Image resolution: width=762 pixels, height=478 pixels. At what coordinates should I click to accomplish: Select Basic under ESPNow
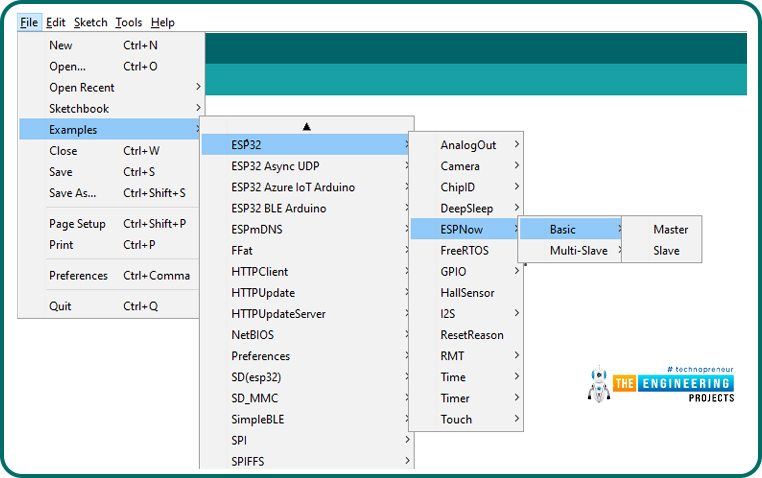pos(571,229)
